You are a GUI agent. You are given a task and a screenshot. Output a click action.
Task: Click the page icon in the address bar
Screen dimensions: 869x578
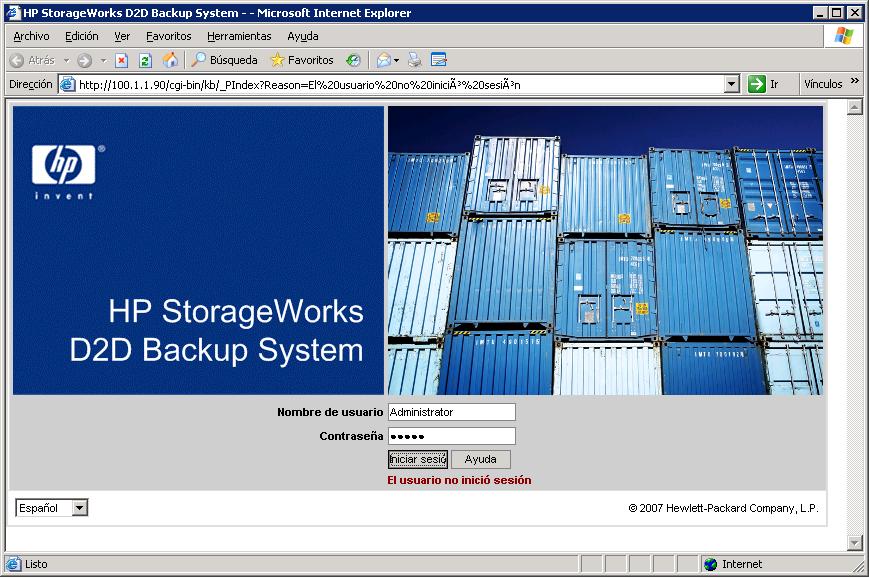click(68, 84)
